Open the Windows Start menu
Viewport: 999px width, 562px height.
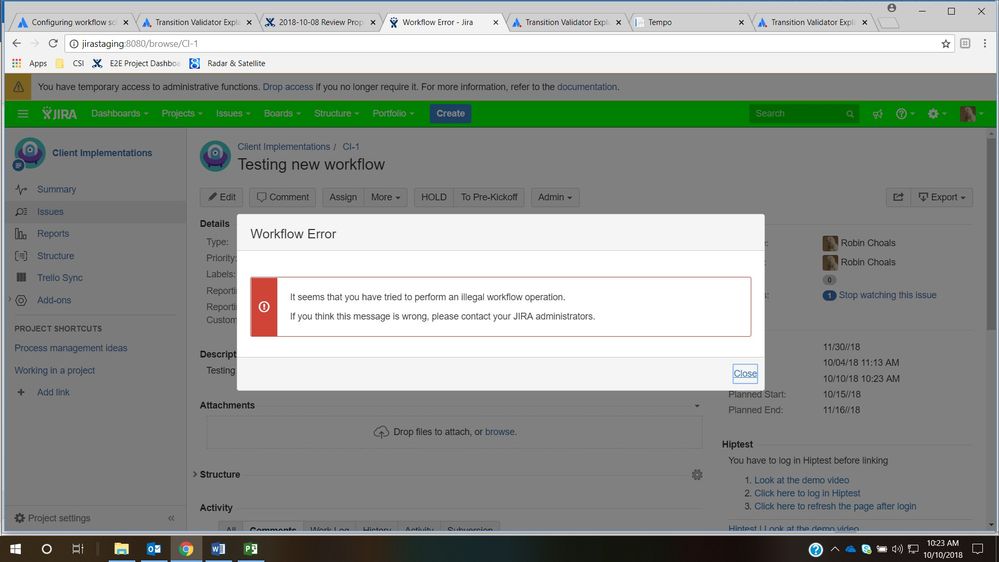pyautogui.click(x=15, y=549)
